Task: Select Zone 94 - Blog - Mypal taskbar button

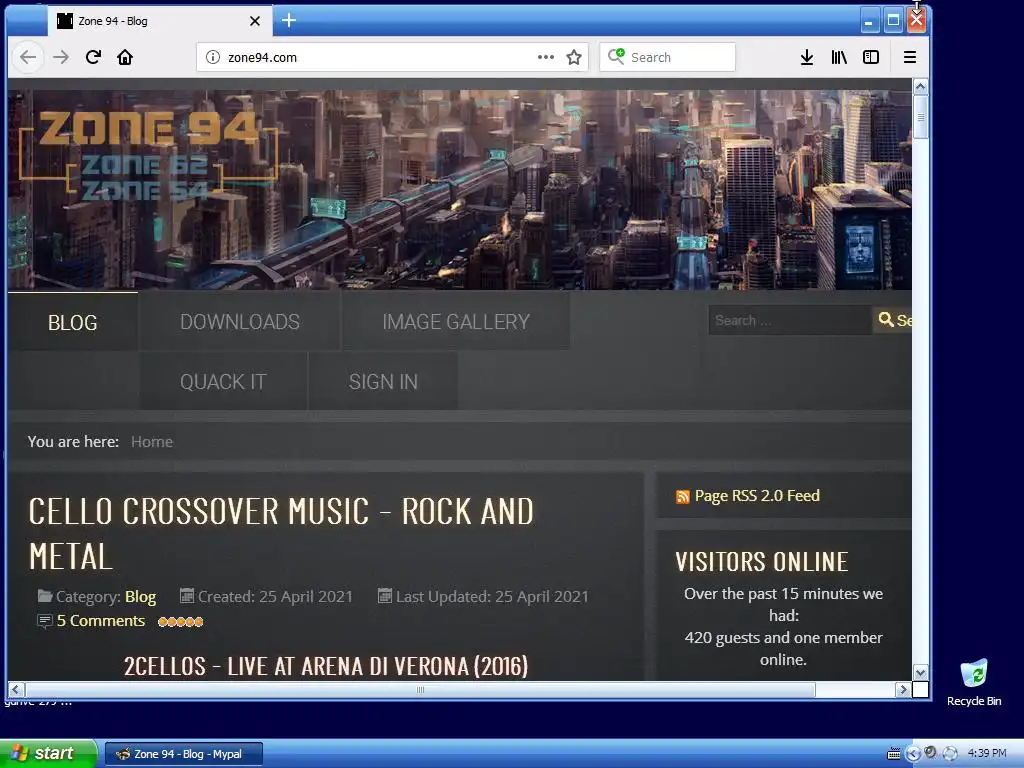Action: click(184, 754)
